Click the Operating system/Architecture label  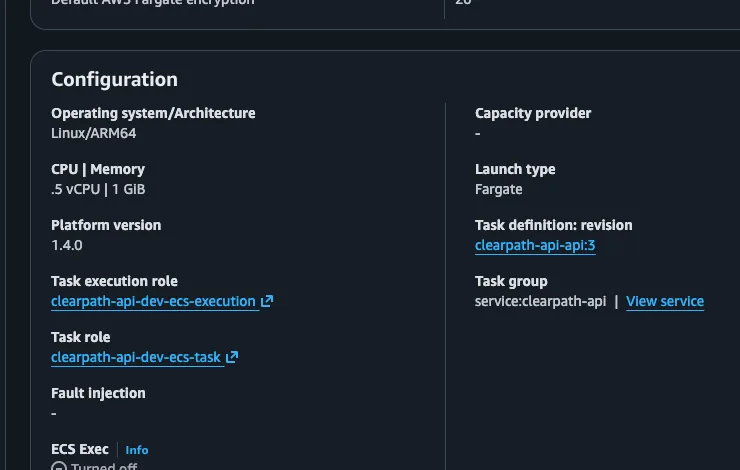[x=153, y=113]
